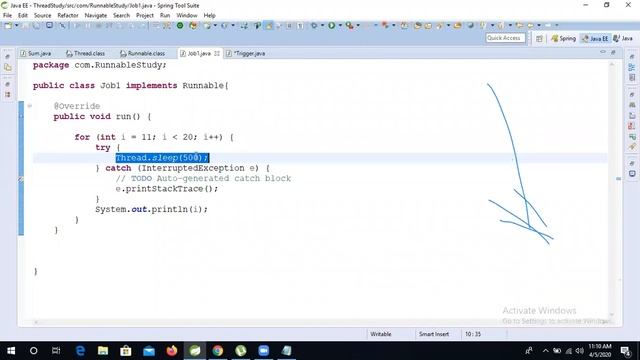The width and height of the screenshot is (640, 360).
Task: Click the Writable status bar entry
Action: pyautogui.click(x=380, y=334)
